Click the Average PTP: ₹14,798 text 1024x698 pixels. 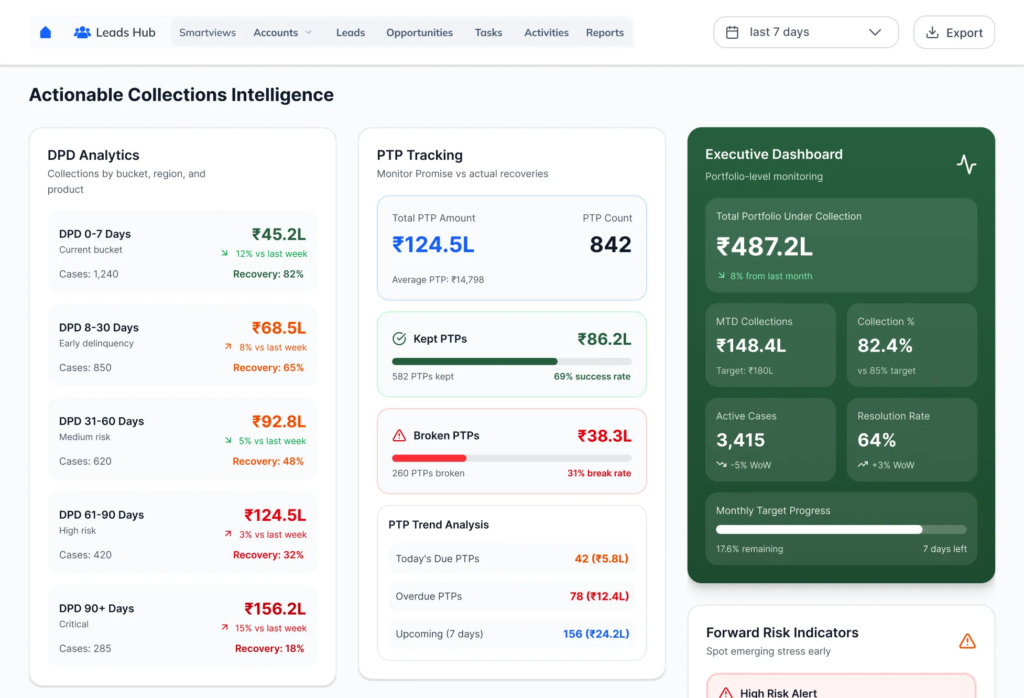pyautogui.click(x=438, y=279)
